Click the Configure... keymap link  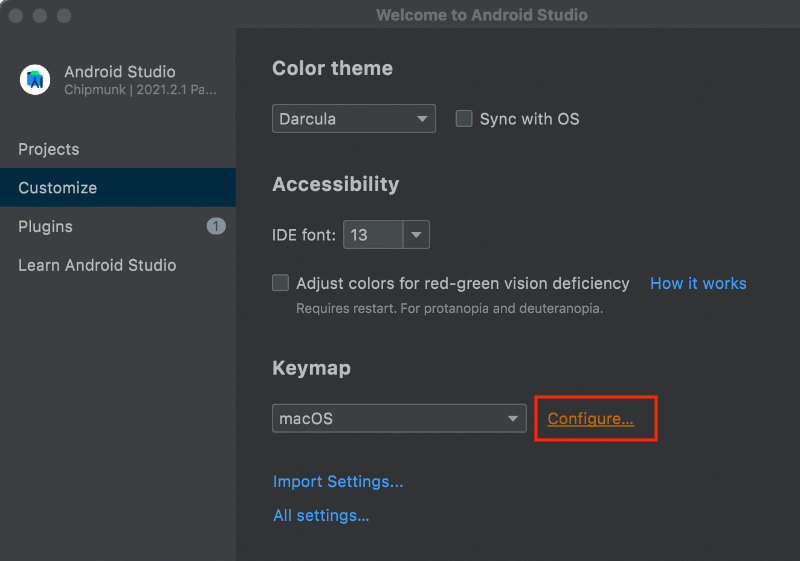coord(590,419)
